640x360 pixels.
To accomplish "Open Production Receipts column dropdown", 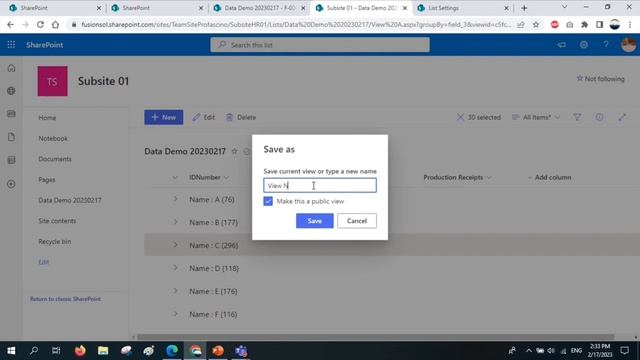I will [x=457, y=177].
